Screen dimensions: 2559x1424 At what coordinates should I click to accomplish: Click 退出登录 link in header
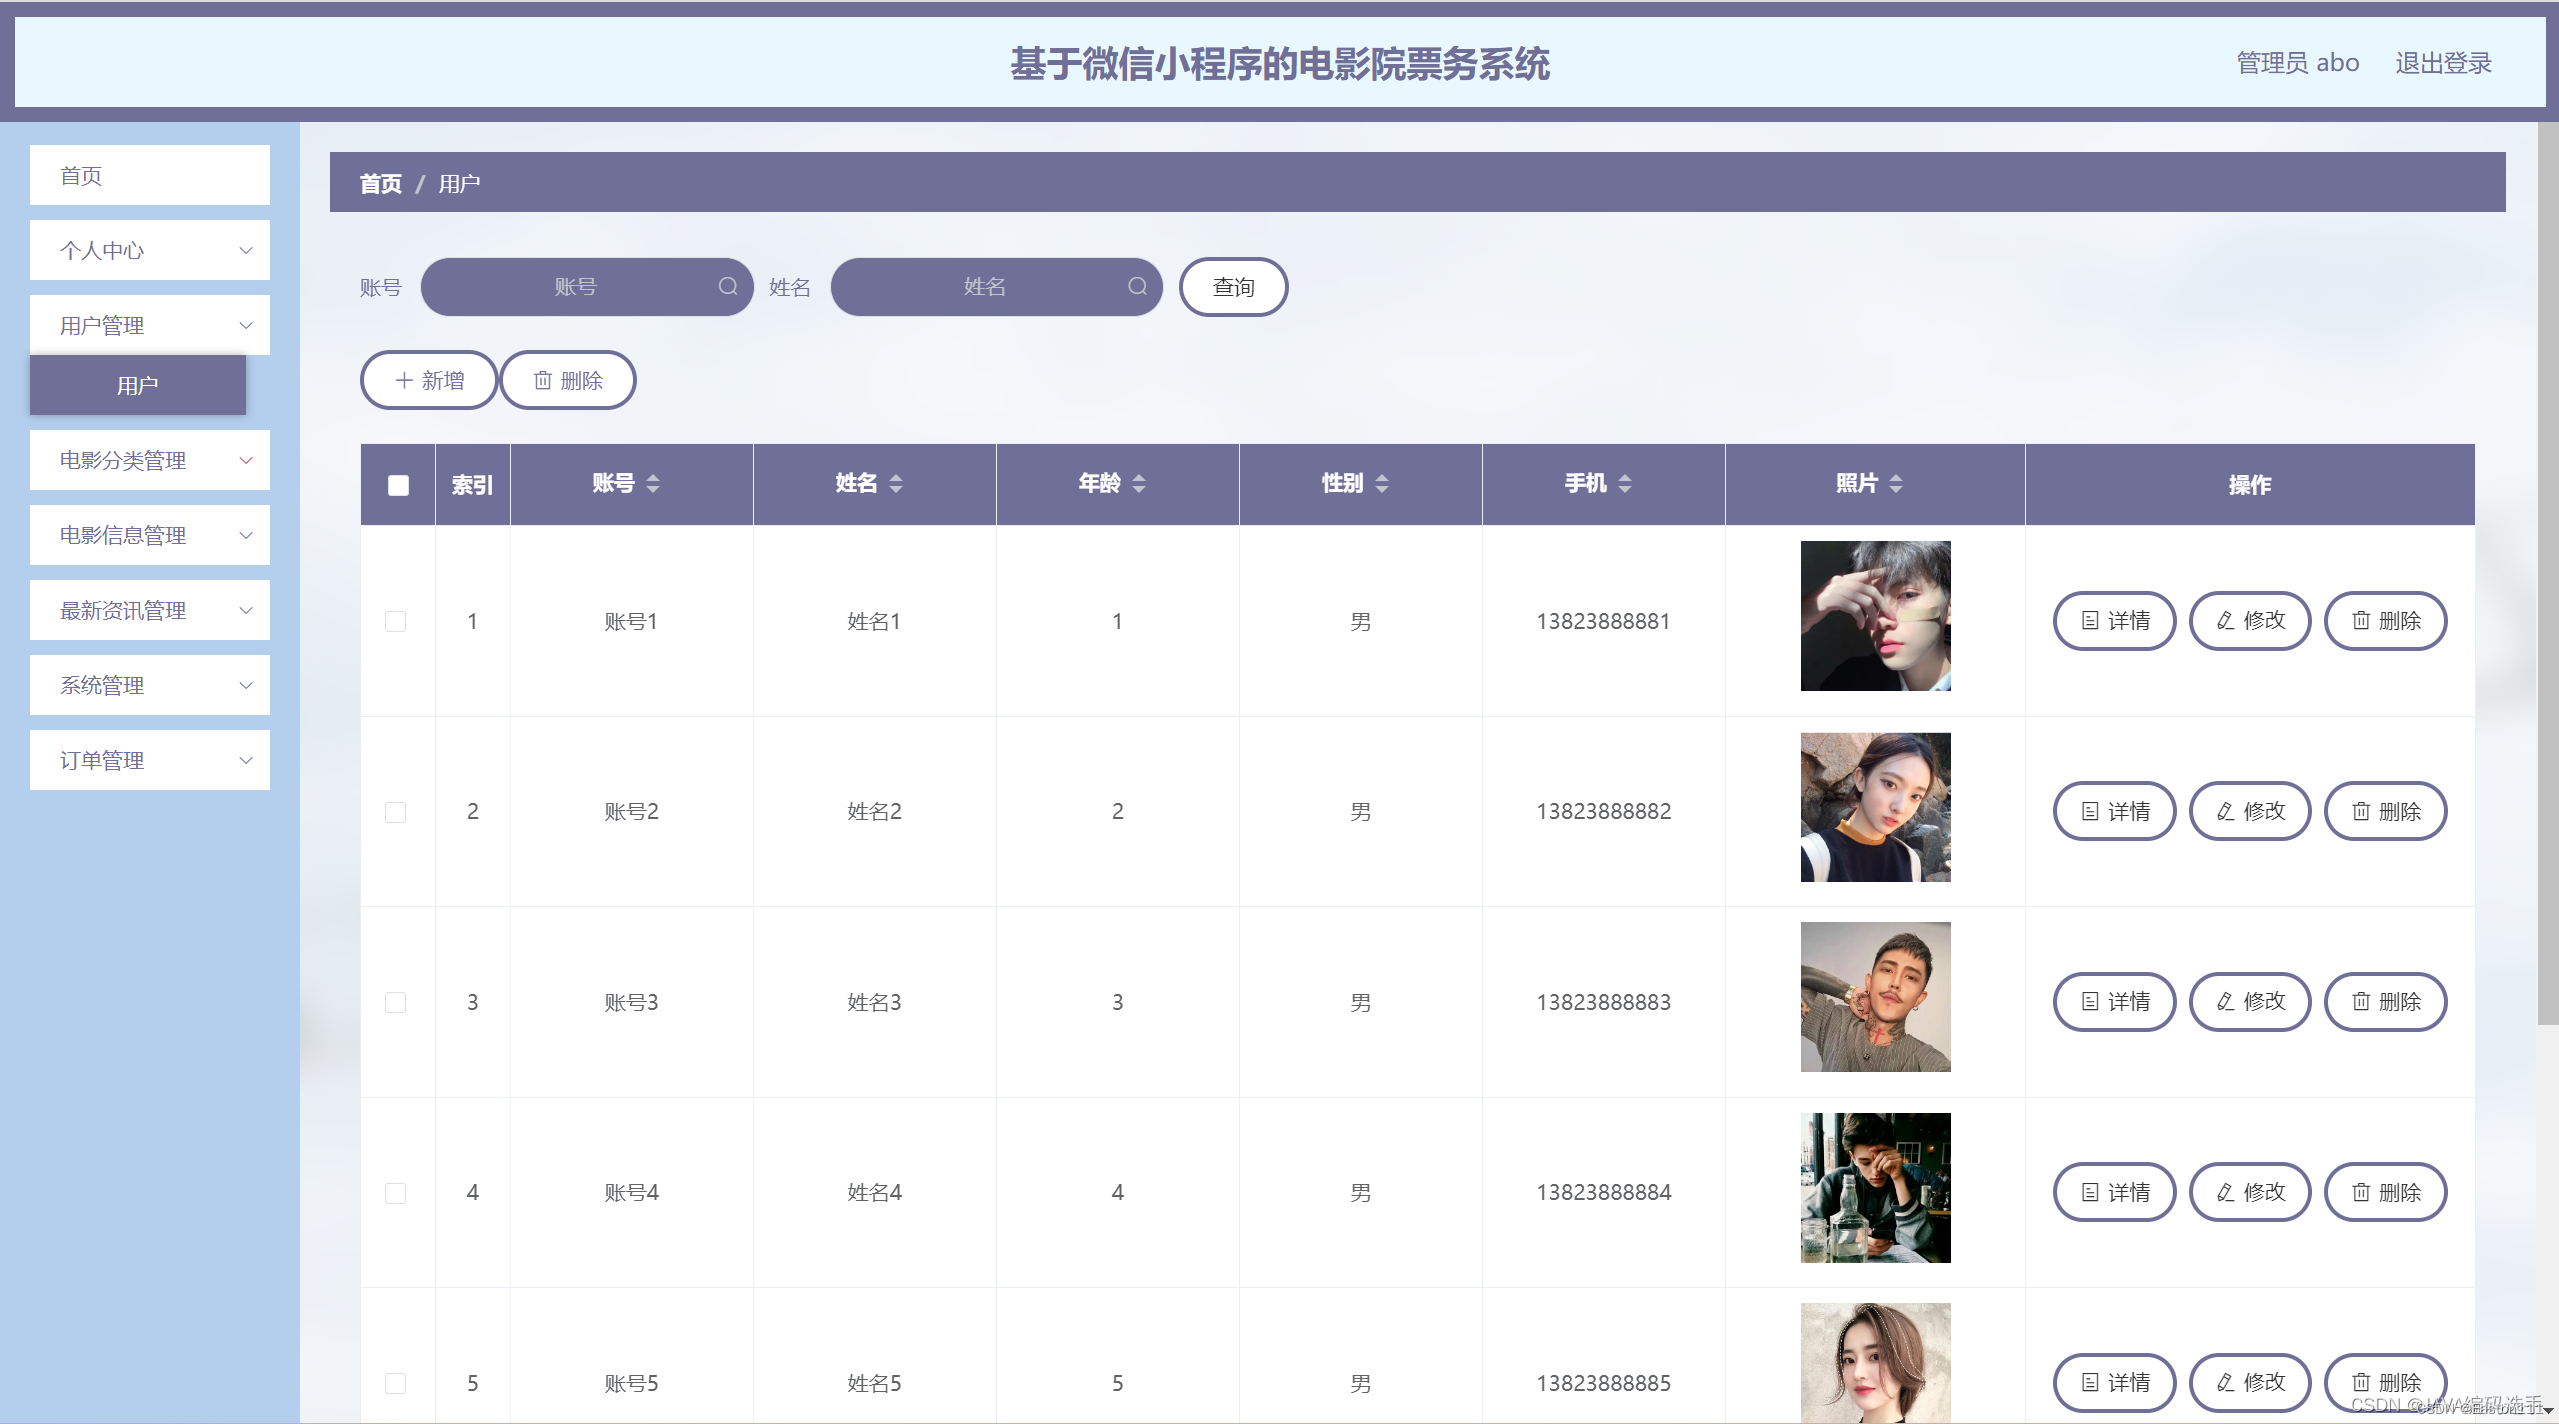2443,63
